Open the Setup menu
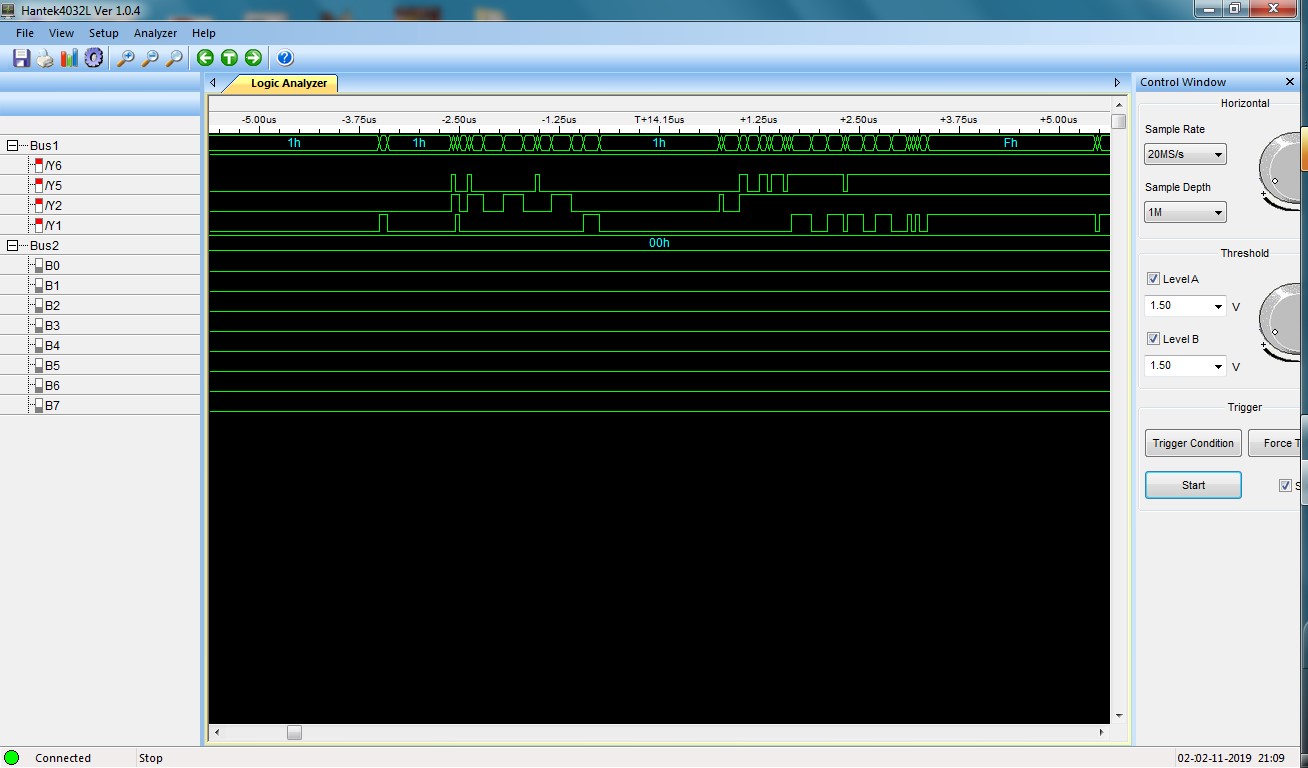1308x768 pixels. pyautogui.click(x=103, y=33)
